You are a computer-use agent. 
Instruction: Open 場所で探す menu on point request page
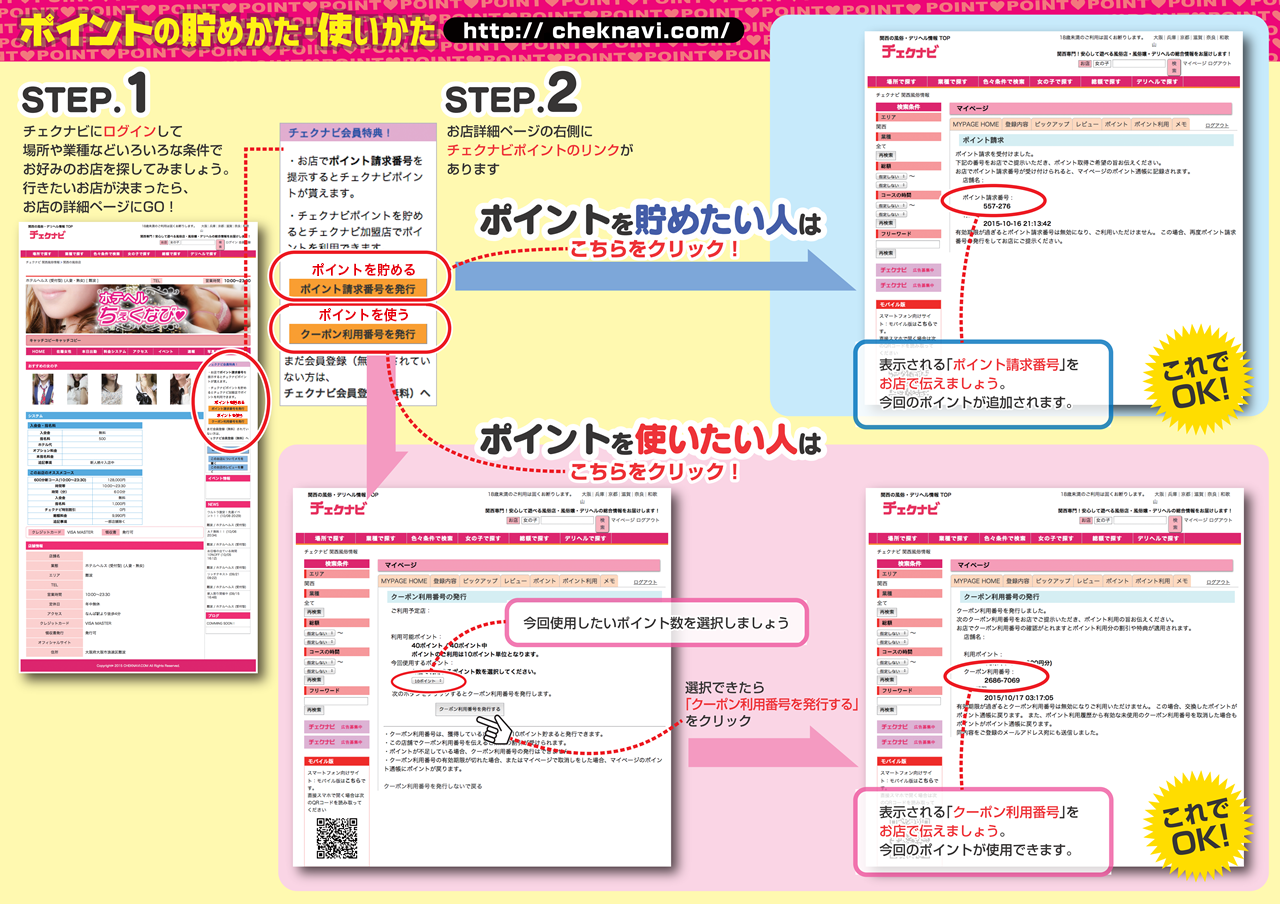click(902, 81)
